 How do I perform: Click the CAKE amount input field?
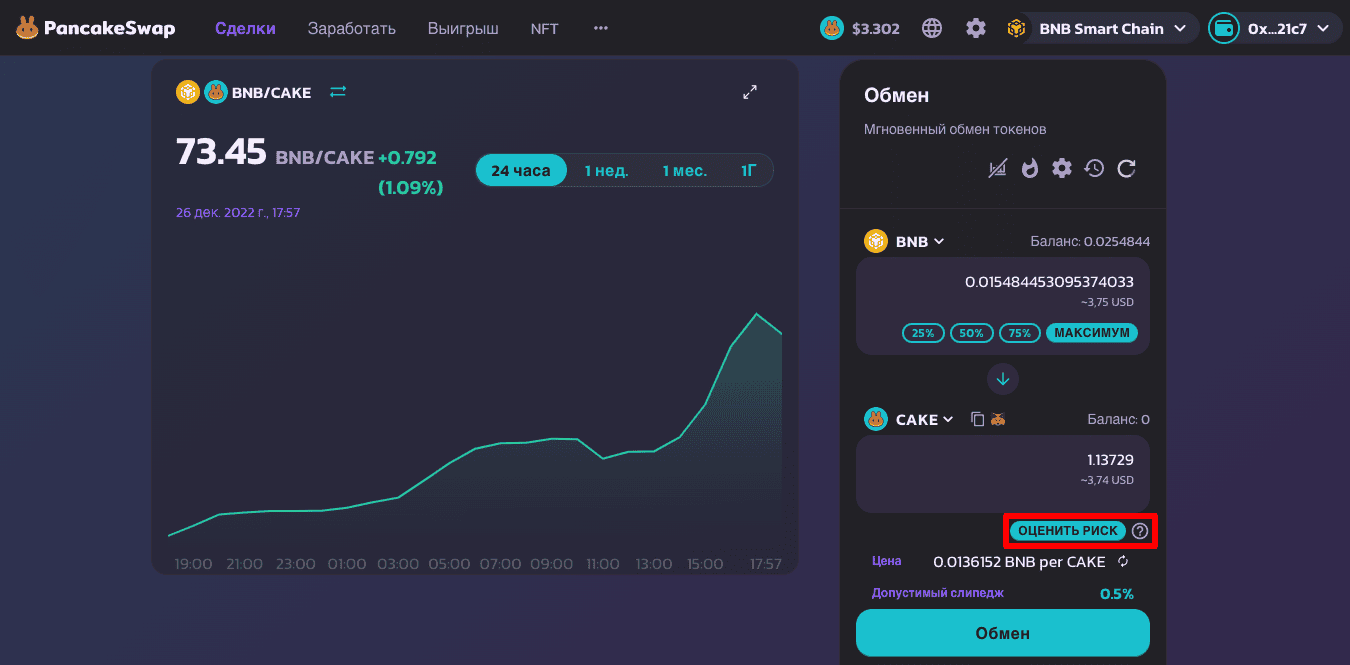[x=1003, y=460]
